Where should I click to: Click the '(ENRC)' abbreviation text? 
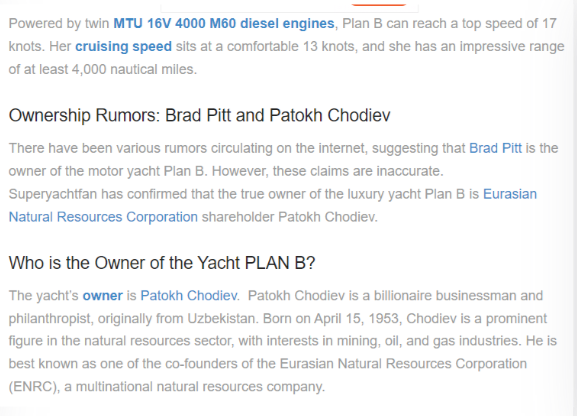pos(34,387)
